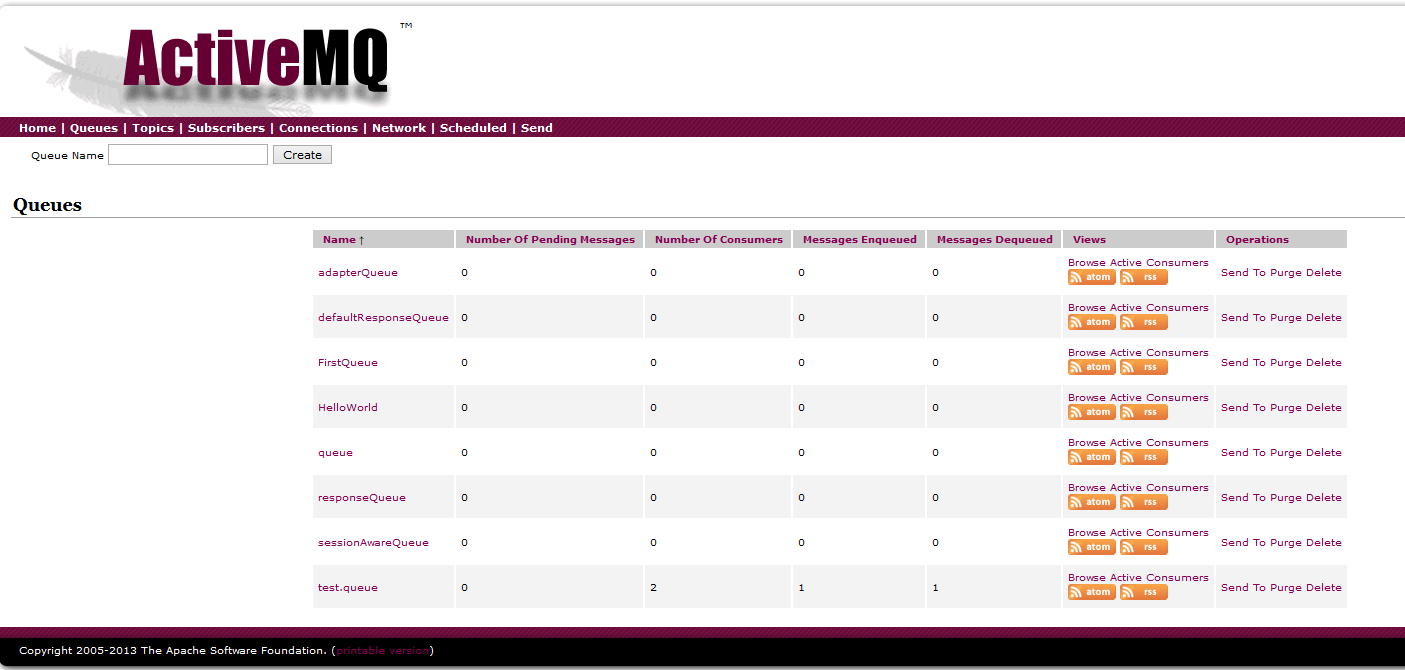Open the Scheduled page

tap(473, 128)
